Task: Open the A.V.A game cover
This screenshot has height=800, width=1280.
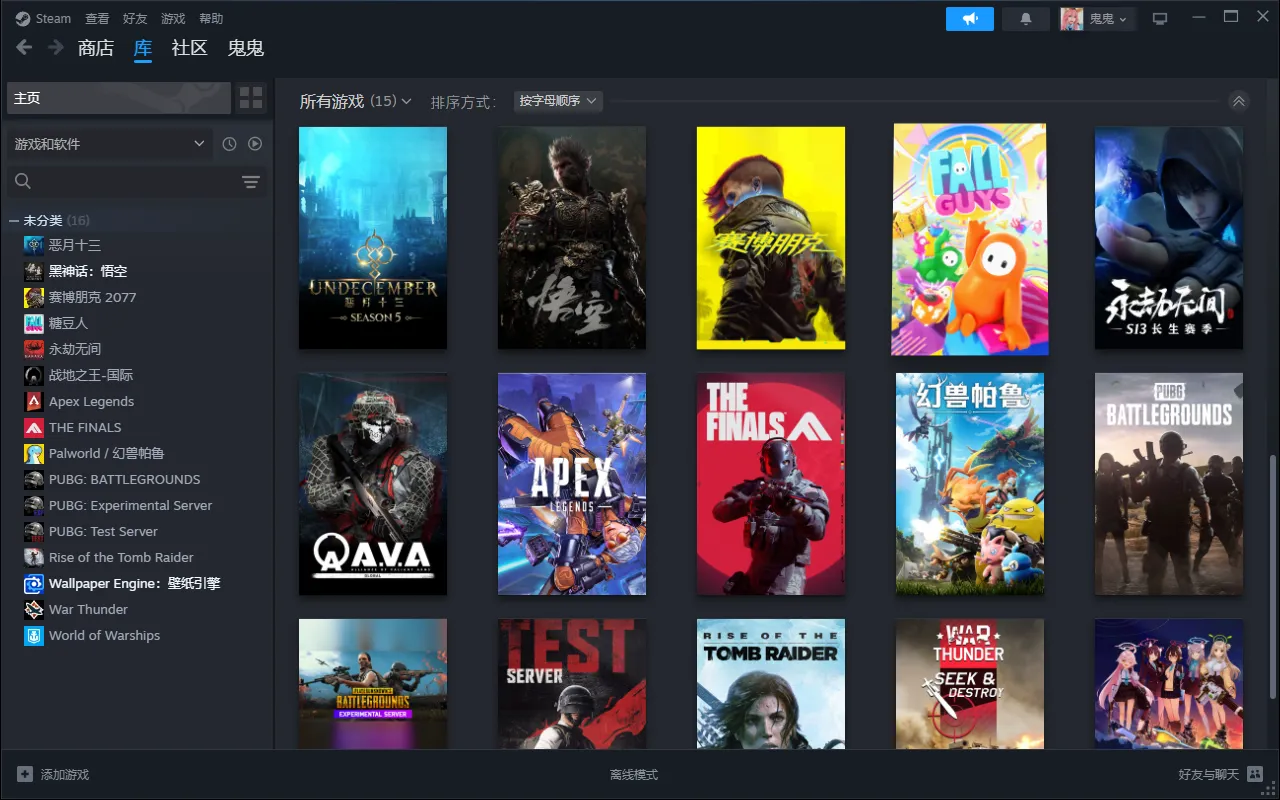Action: click(x=373, y=484)
